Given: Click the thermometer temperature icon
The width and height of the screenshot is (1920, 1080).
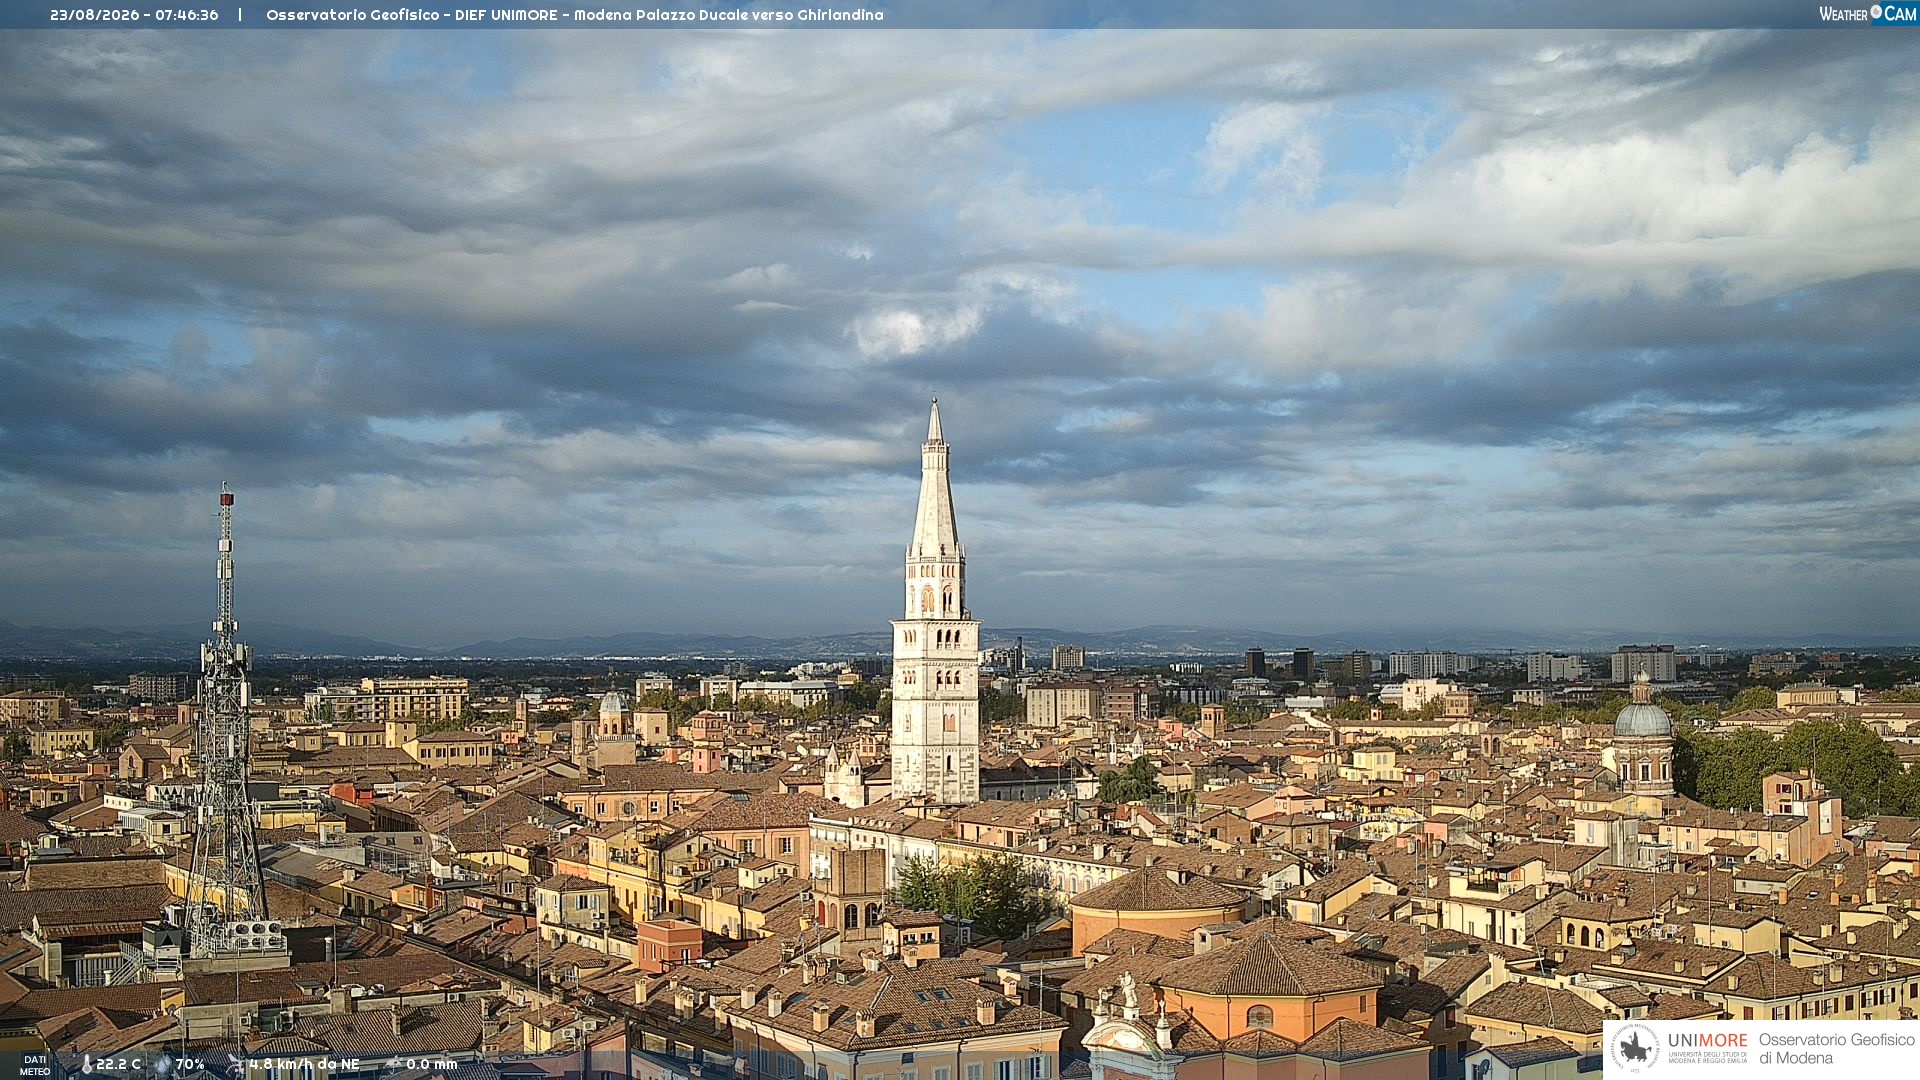Looking at the screenshot, I should (x=86, y=1065).
